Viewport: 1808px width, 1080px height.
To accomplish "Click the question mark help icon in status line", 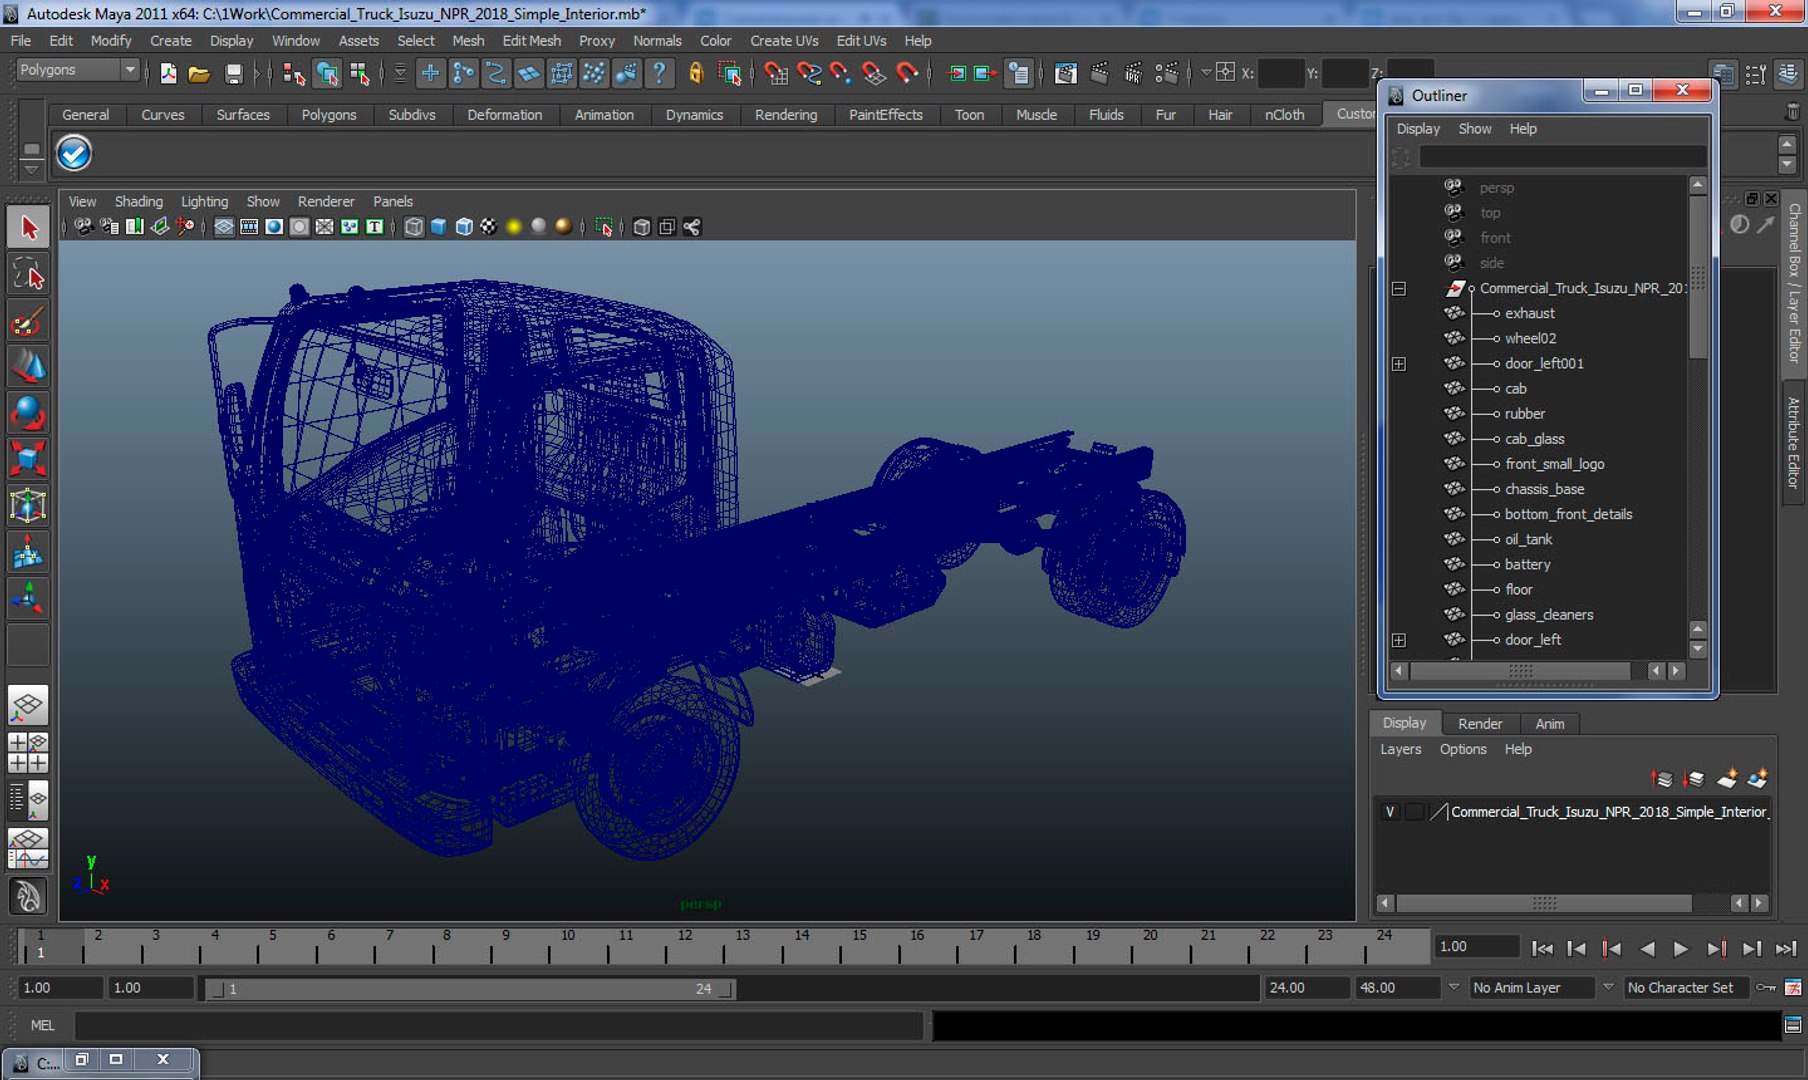I will point(659,73).
